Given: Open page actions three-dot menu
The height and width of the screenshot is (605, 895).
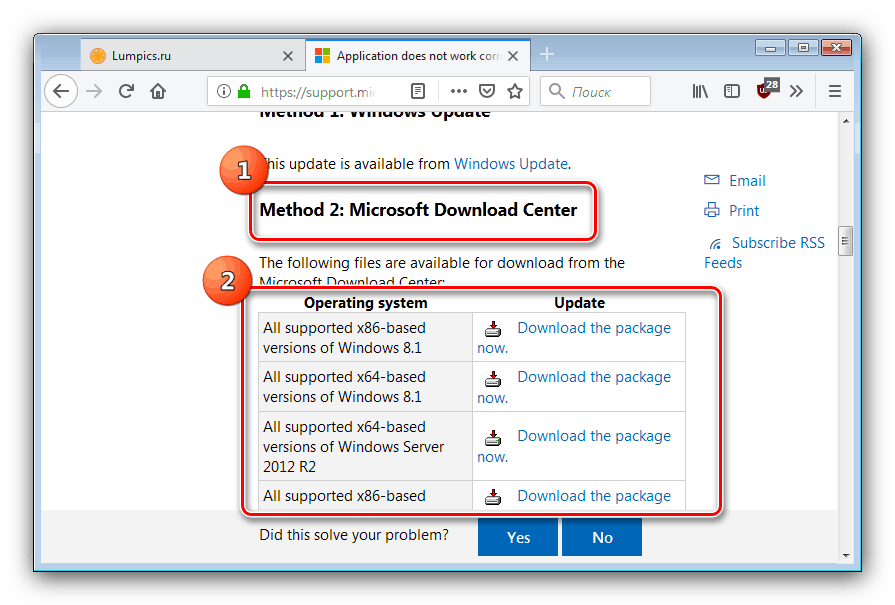Looking at the screenshot, I should coord(458,91).
